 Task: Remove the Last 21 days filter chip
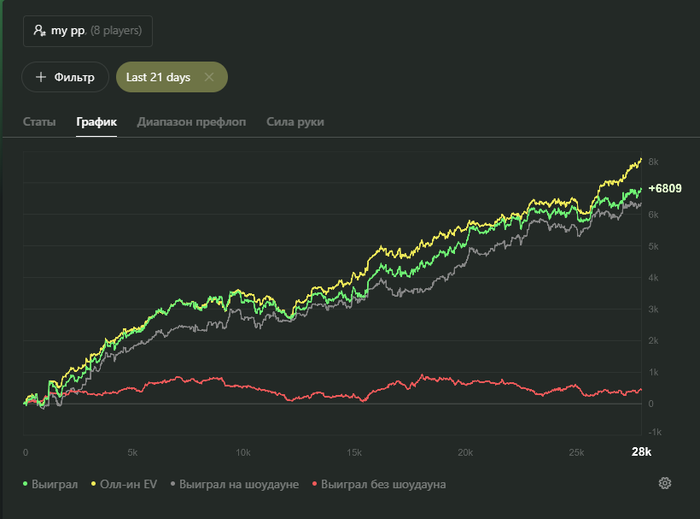(209, 77)
